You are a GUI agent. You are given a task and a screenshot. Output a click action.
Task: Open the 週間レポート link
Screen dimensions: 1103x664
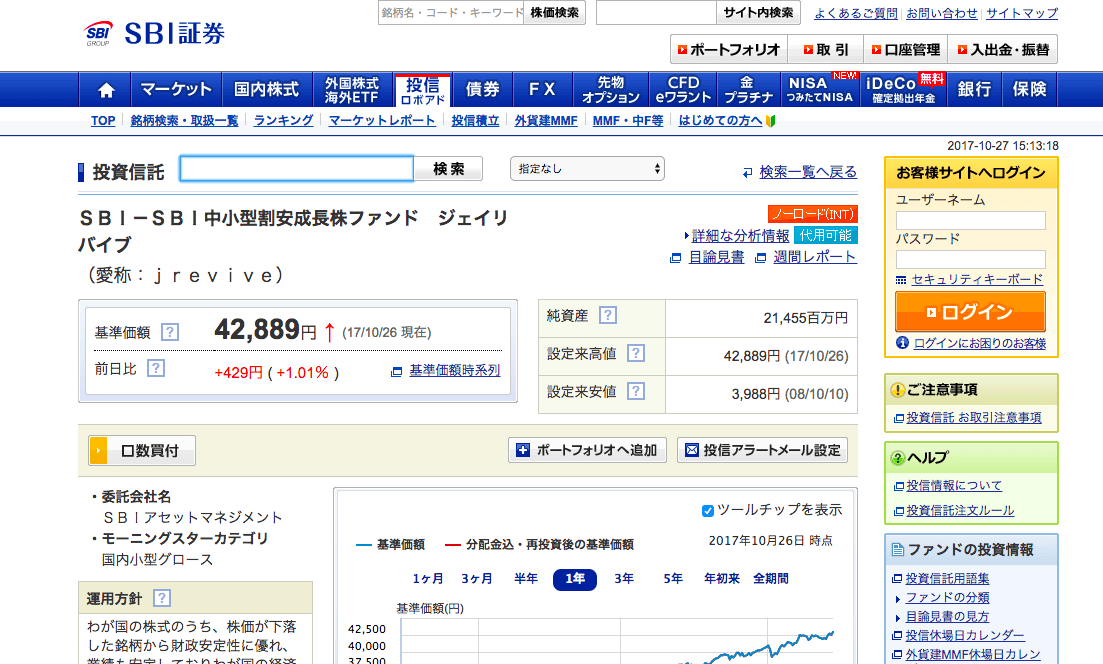[x=815, y=256]
